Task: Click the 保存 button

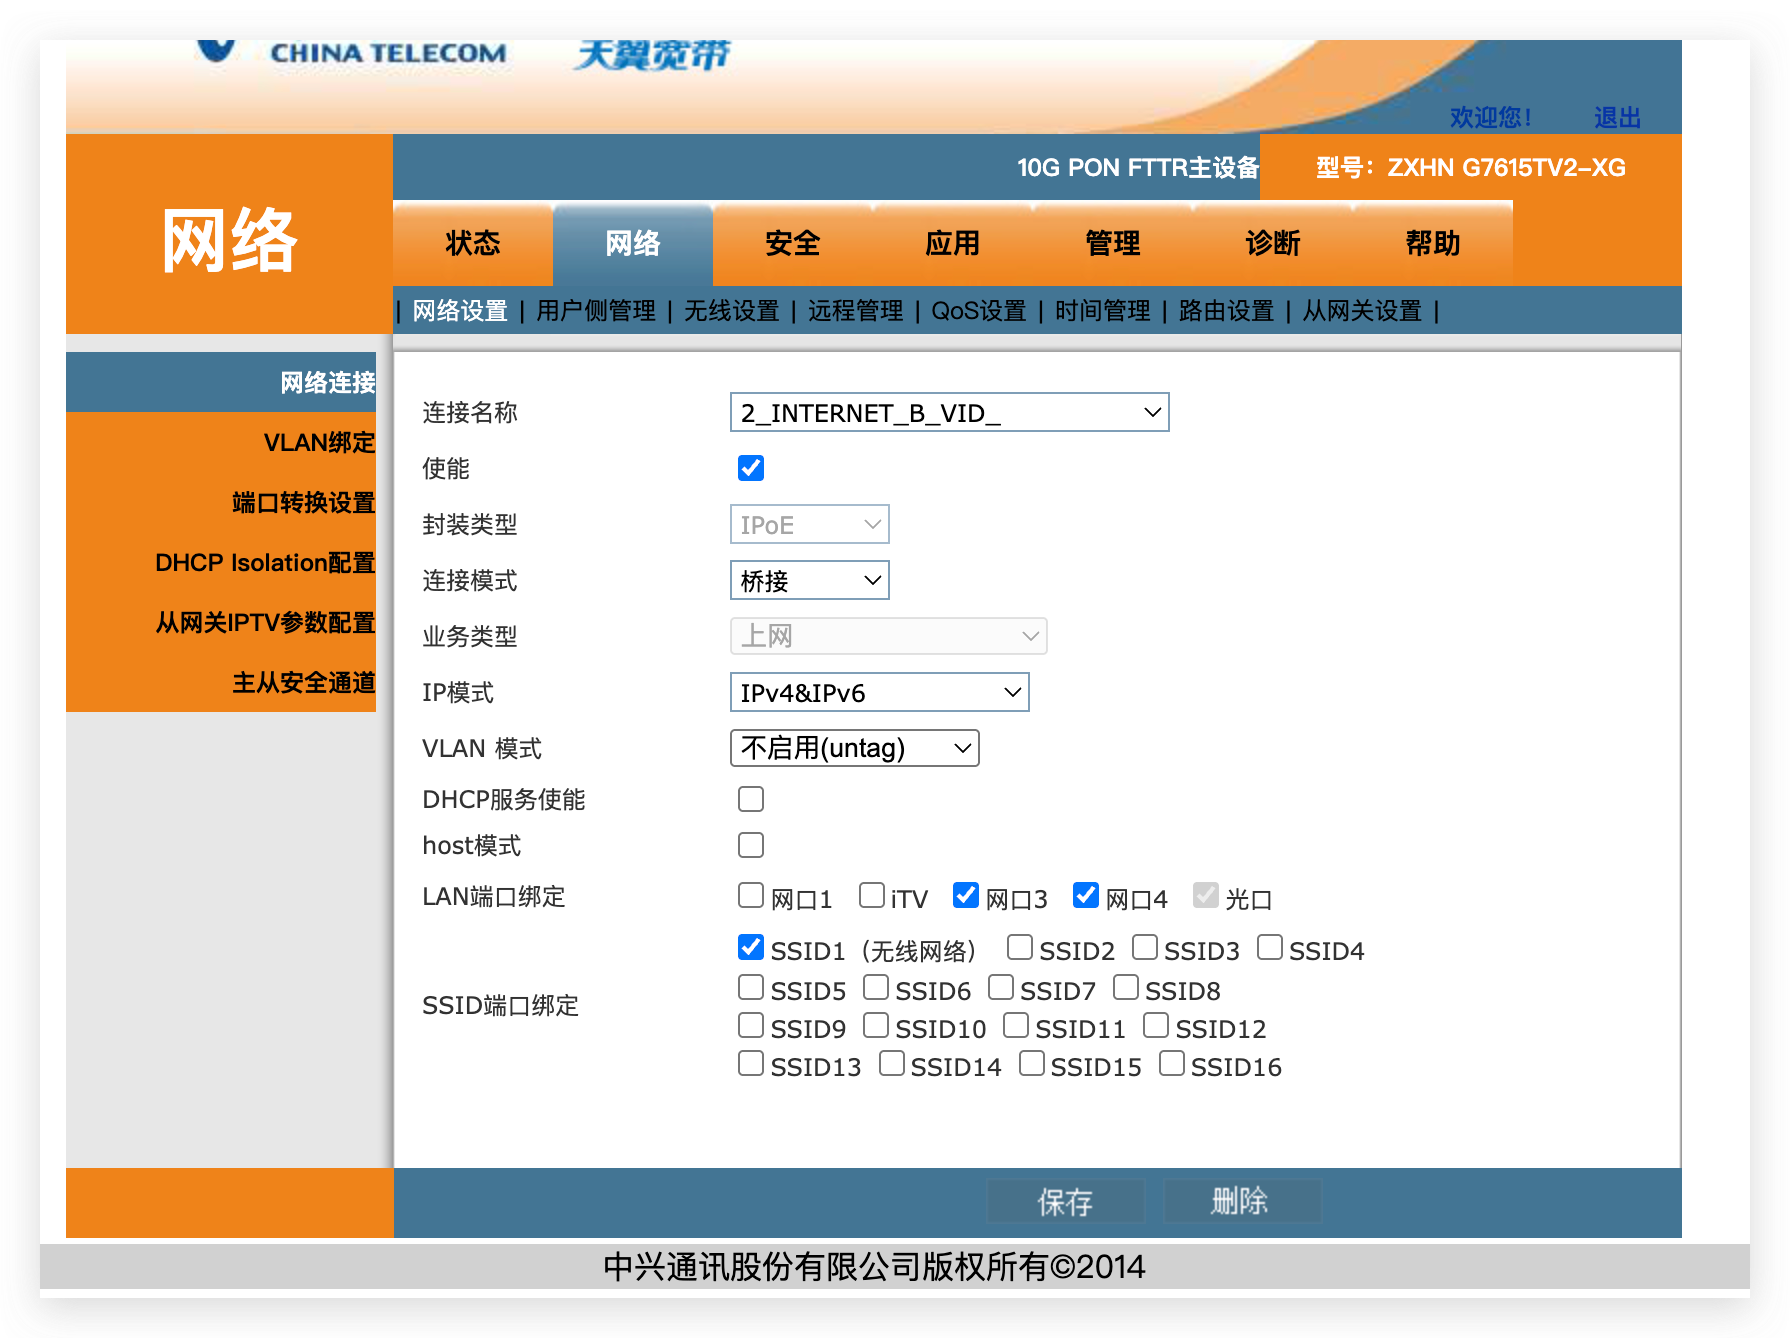Action: (x=1064, y=1201)
